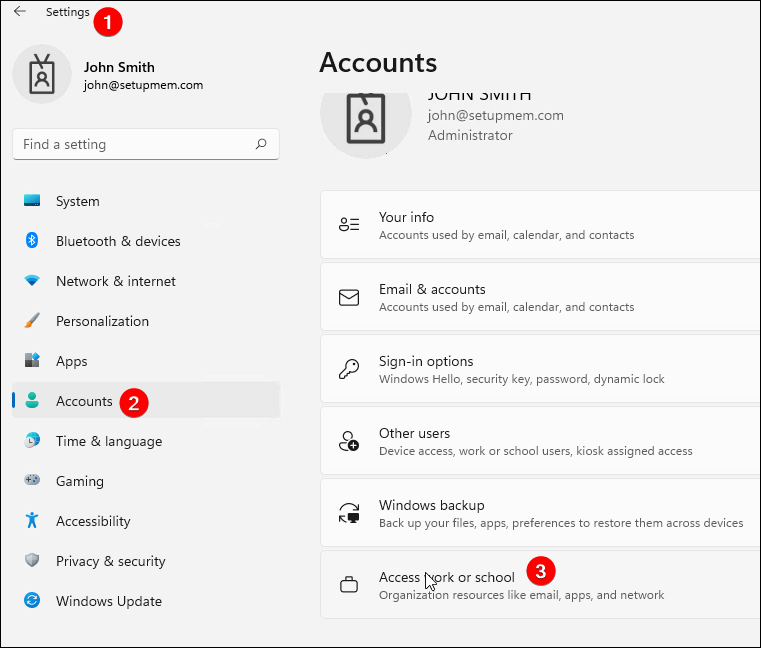Open Windows Update
This screenshot has height=648, width=761.
coord(146,601)
